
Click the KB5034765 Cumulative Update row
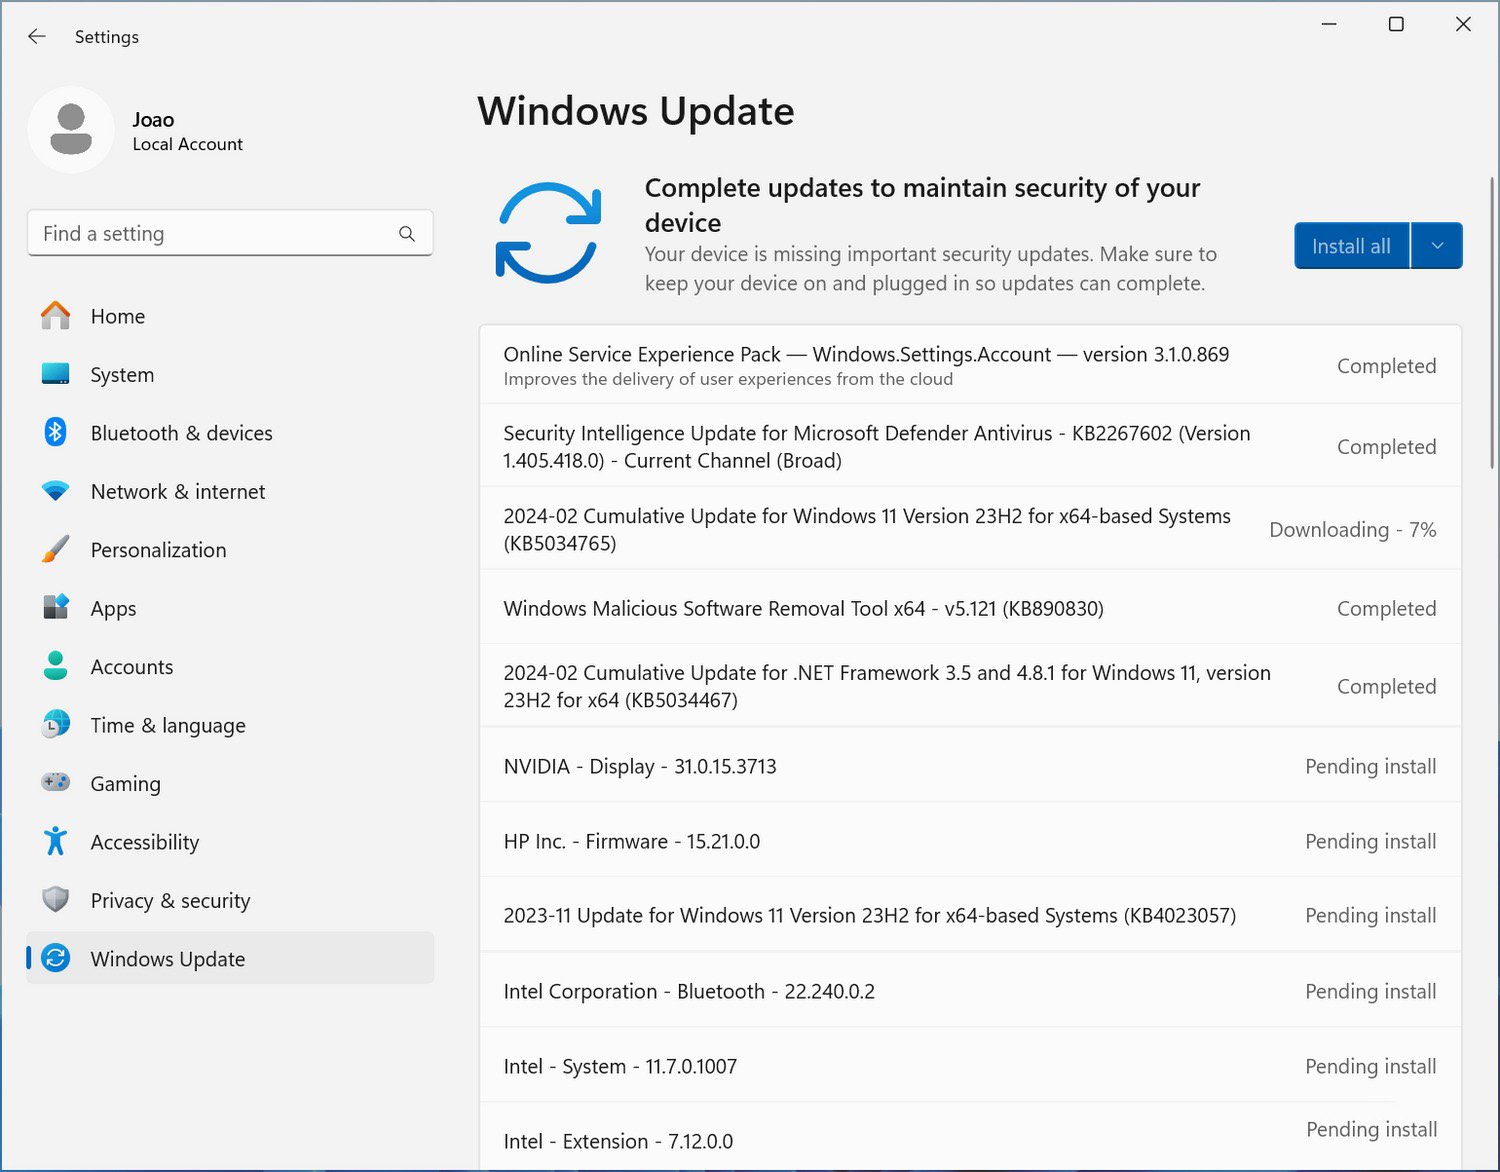pyautogui.click(x=970, y=529)
